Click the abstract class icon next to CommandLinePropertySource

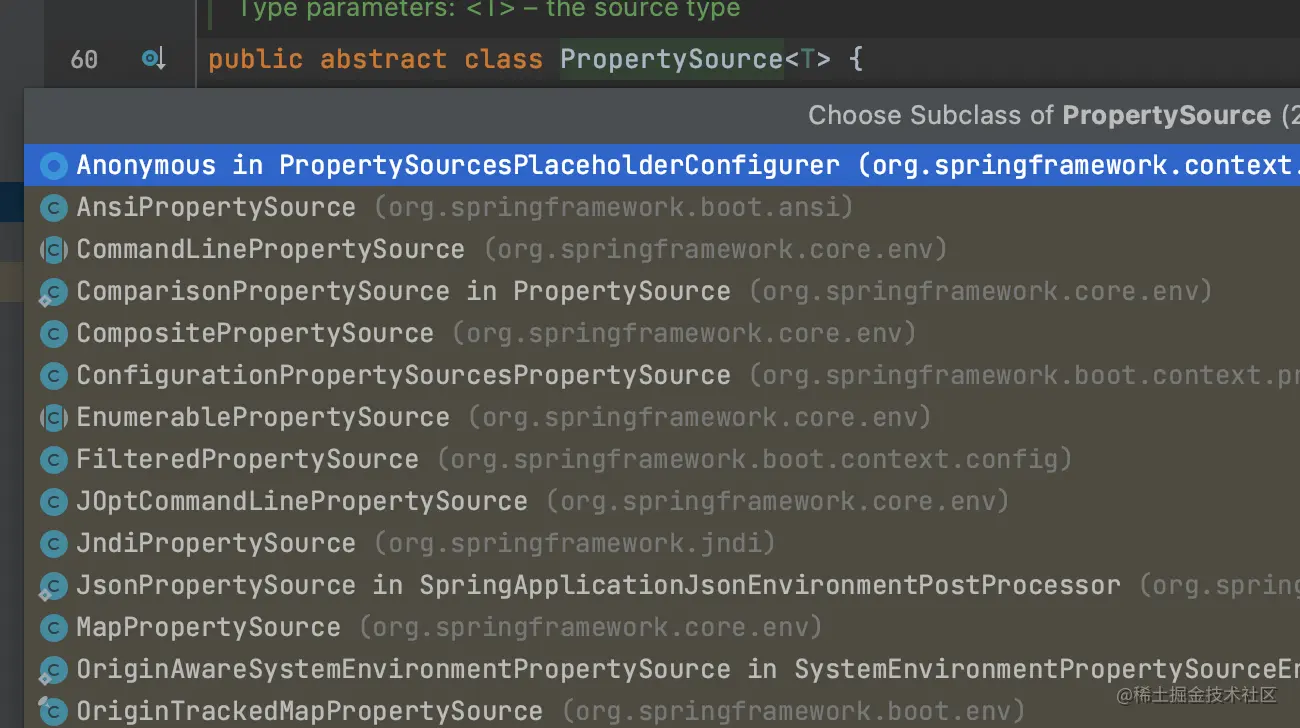pos(53,249)
